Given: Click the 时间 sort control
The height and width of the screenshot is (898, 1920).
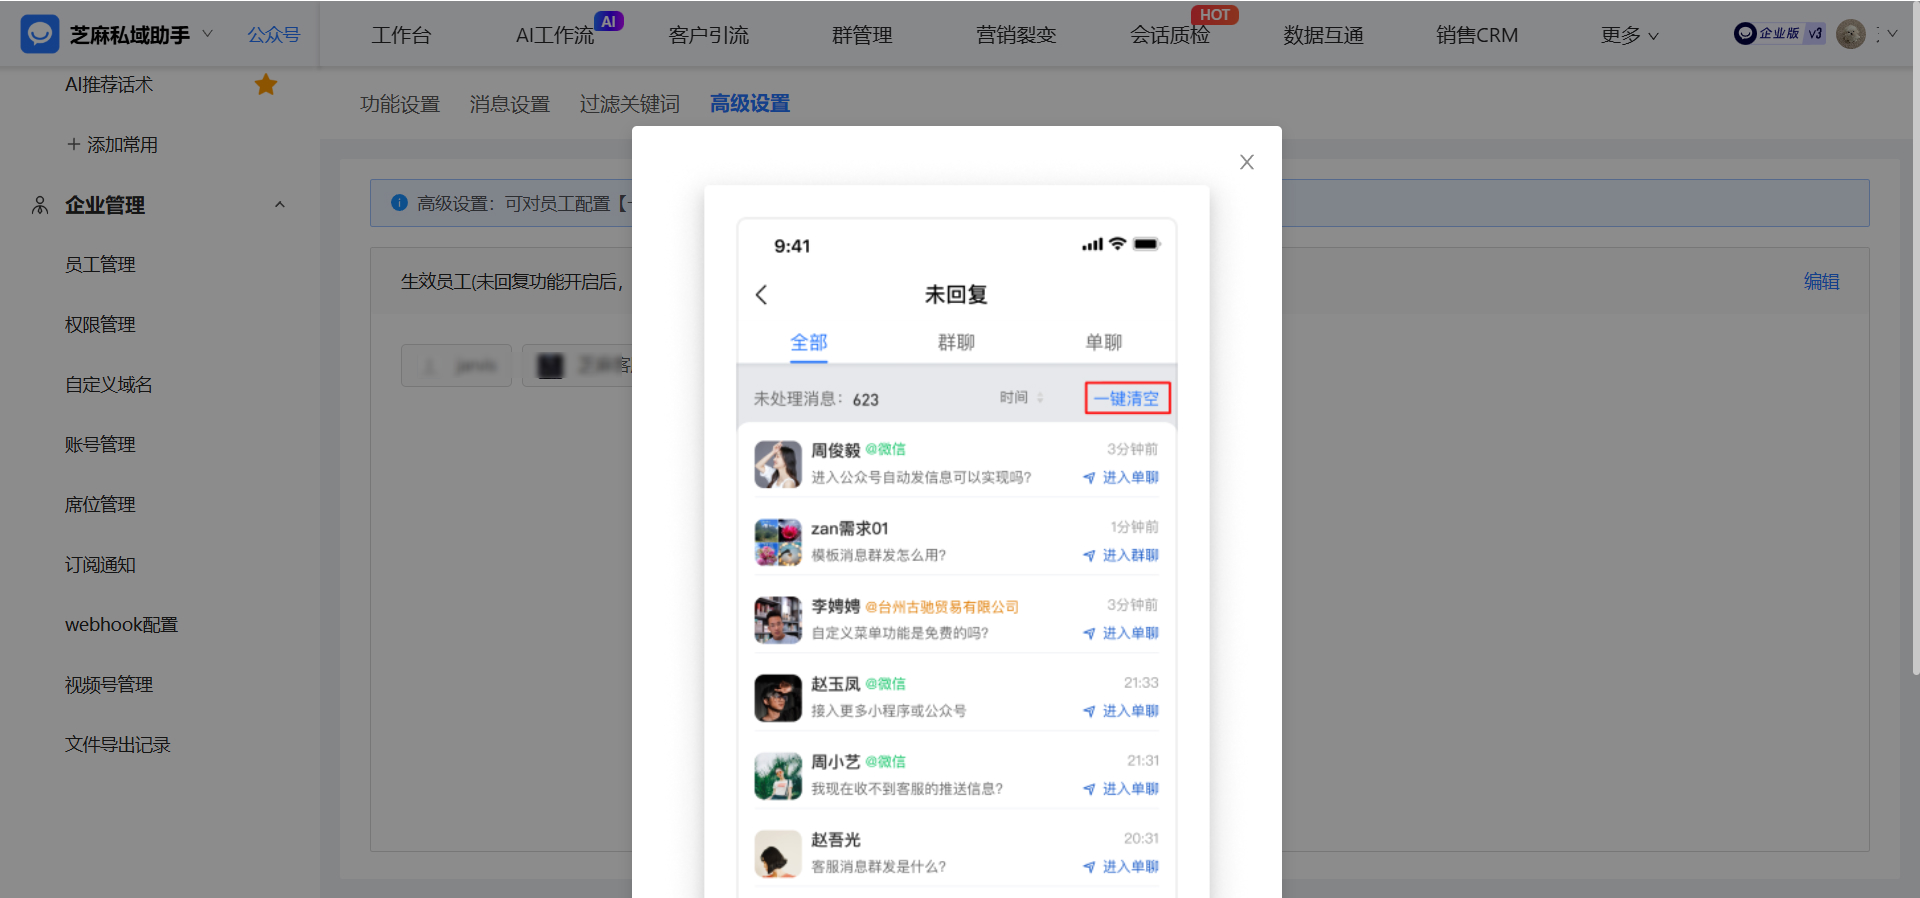Looking at the screenshot, I should tap(1022, 398).
